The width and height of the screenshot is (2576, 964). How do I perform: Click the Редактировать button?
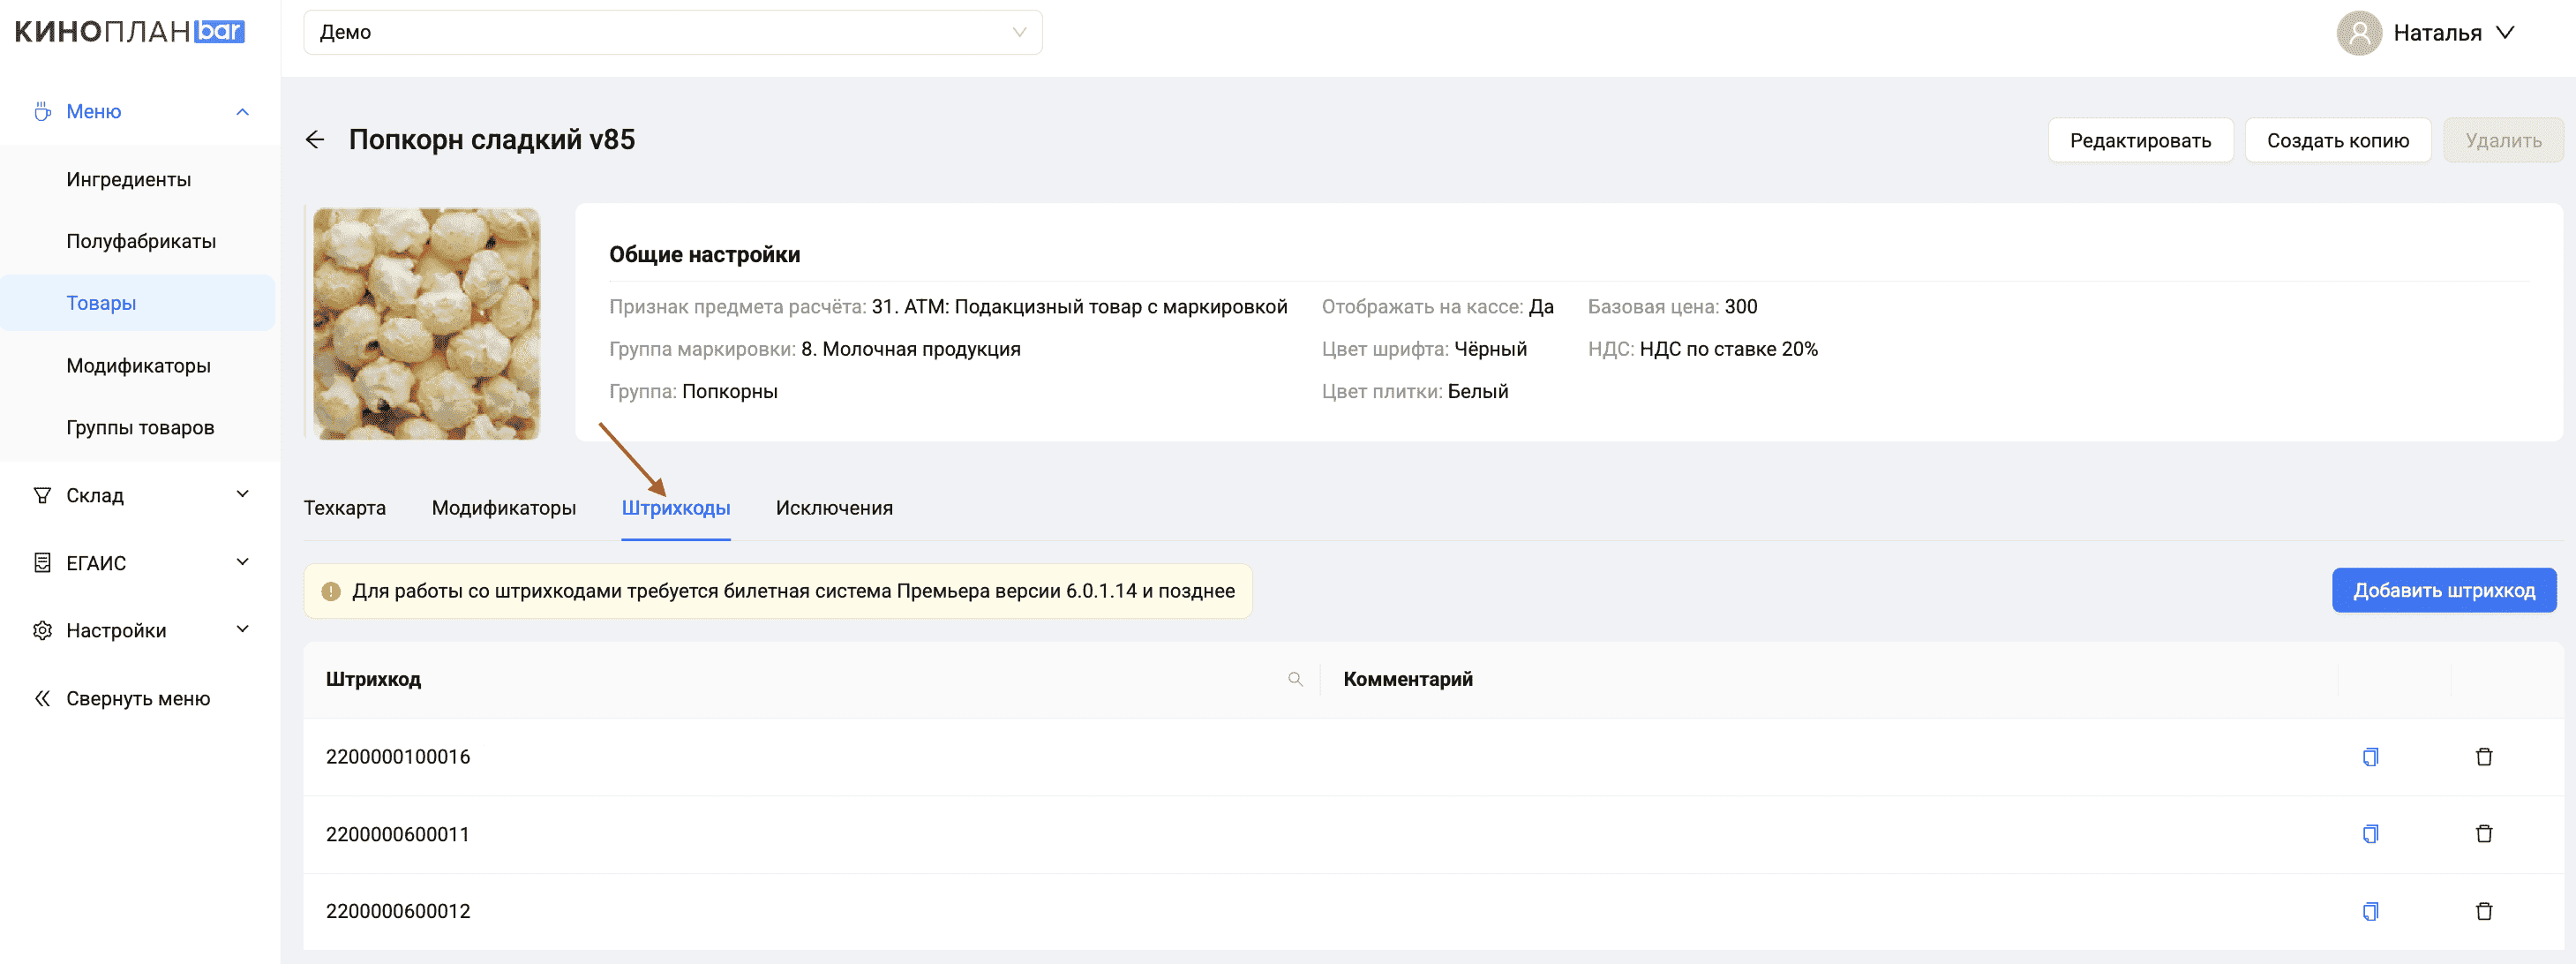(x=2140, y=141)
